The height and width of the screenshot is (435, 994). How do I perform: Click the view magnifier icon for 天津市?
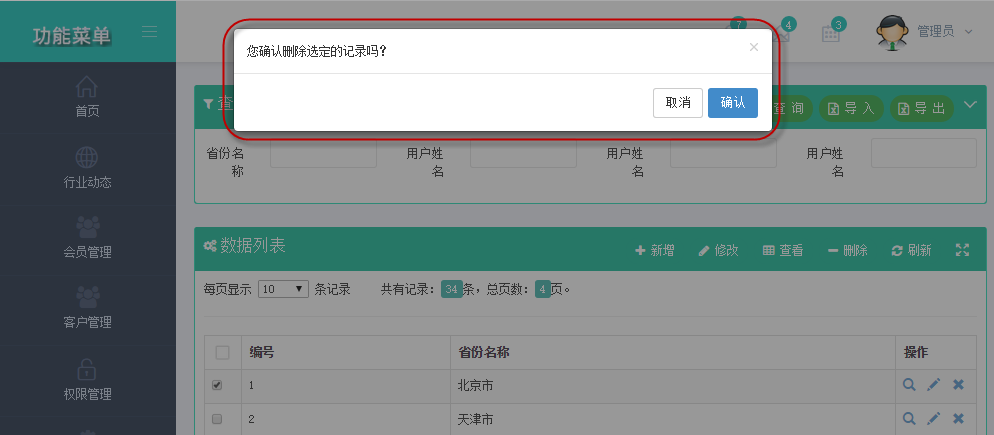[909, 419]
